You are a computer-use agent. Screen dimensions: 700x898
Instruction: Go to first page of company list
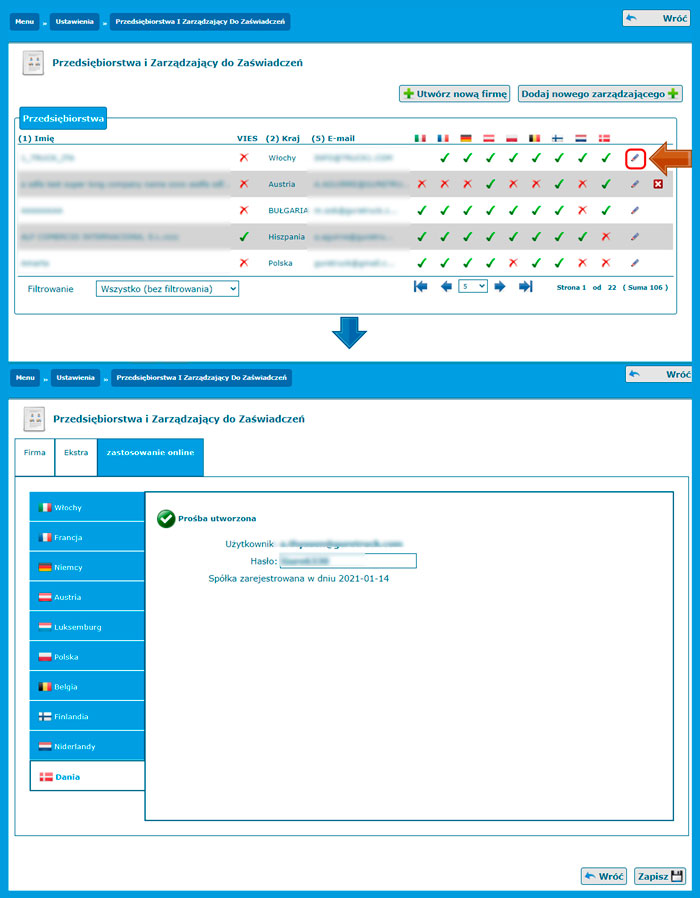[420, 287]
